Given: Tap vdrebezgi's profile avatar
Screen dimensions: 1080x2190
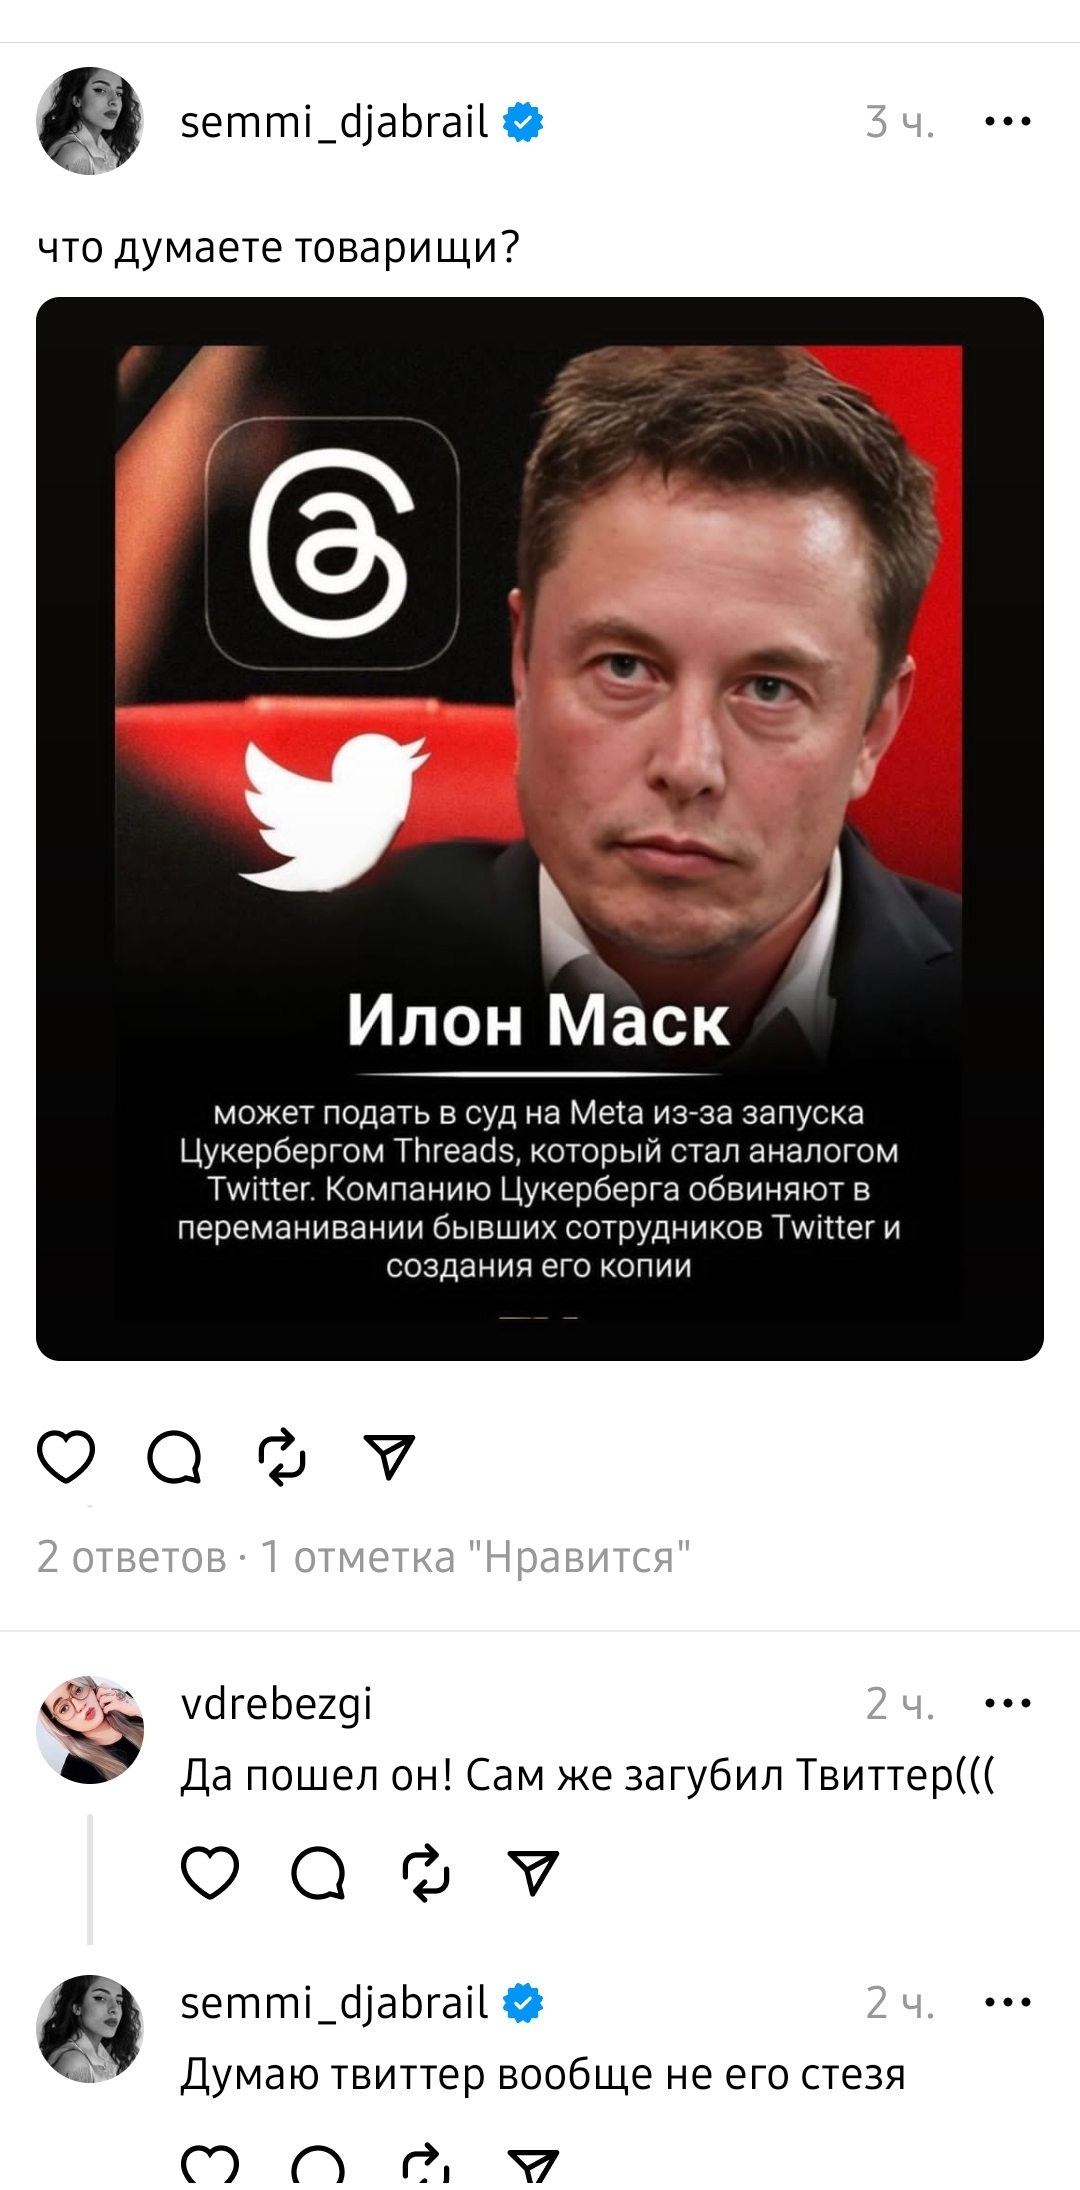Looking at the screenshot, I should 90,1729.
